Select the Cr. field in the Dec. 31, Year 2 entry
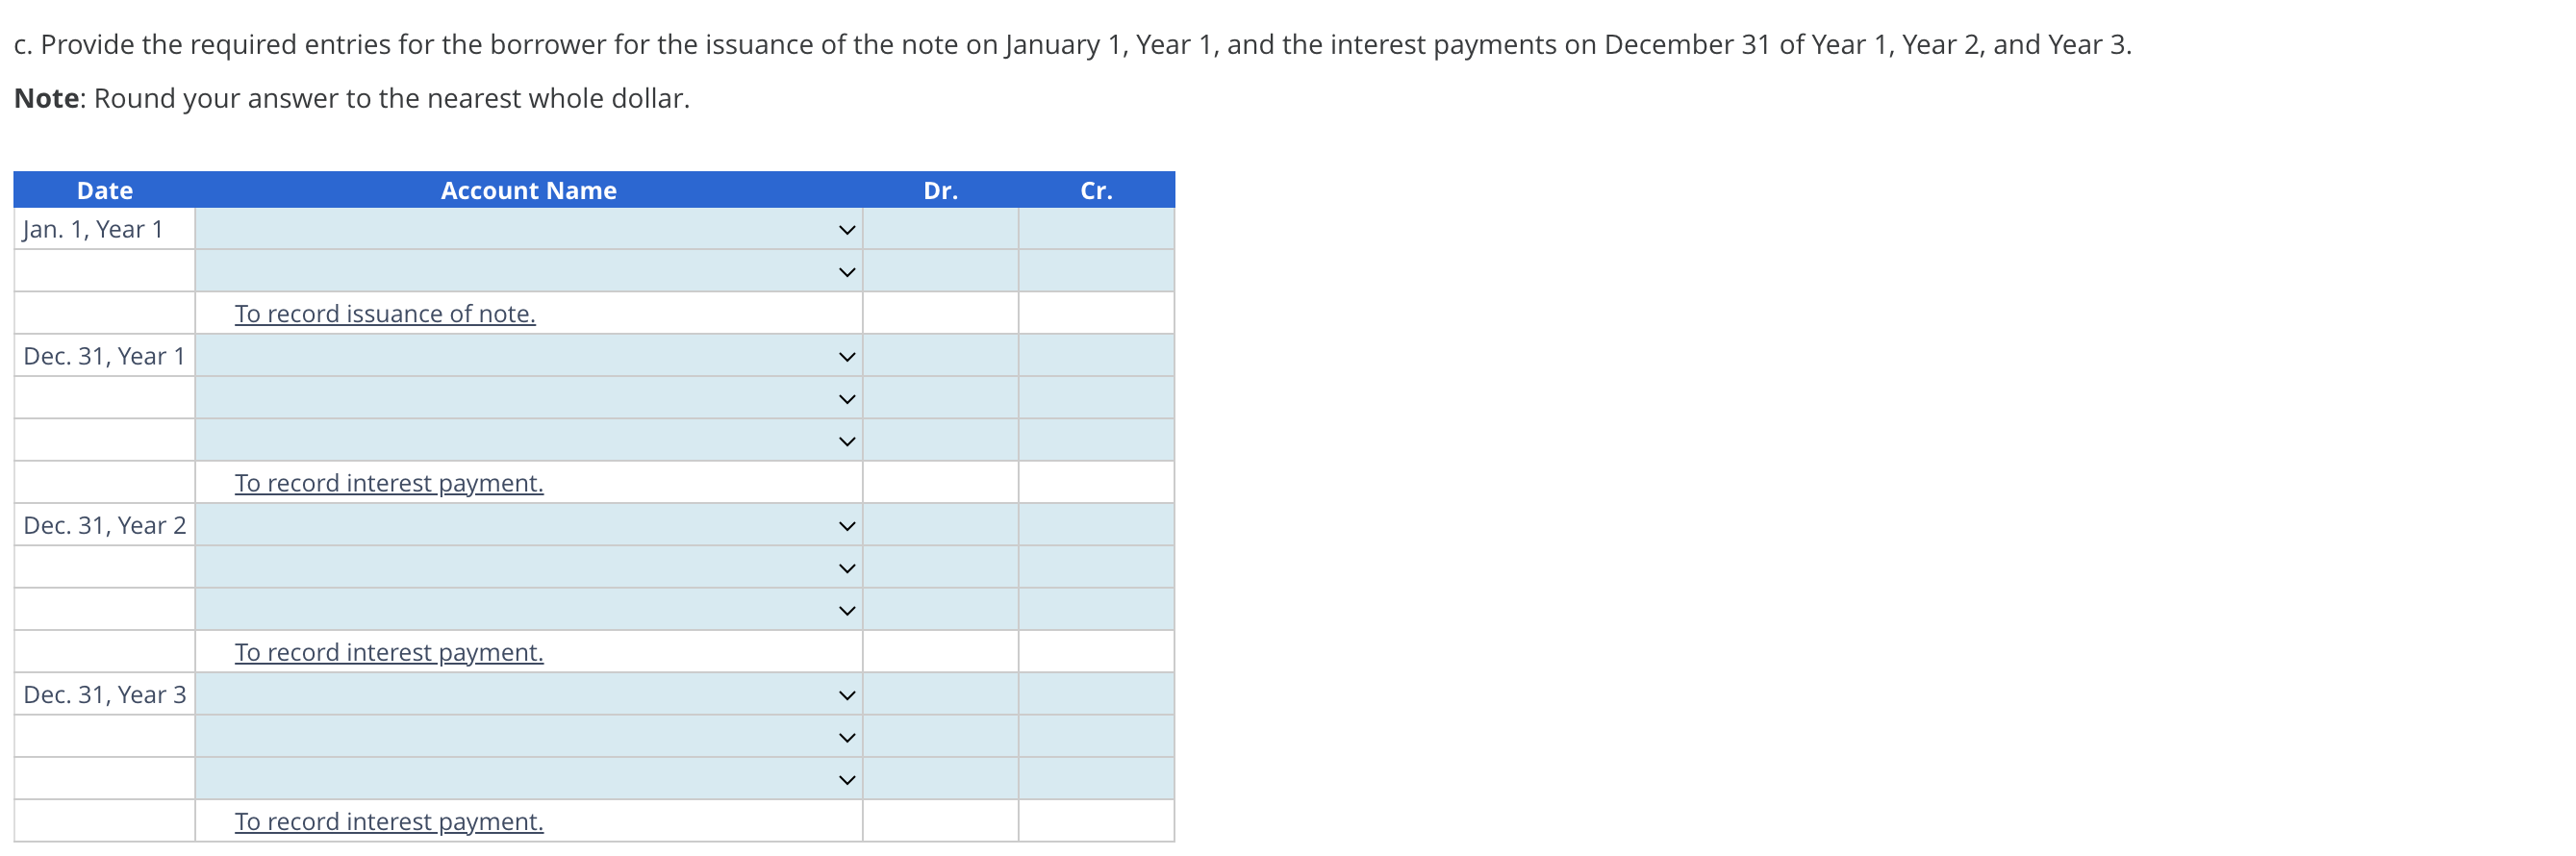This screenshot has height=856, width=2576. 1095,524
